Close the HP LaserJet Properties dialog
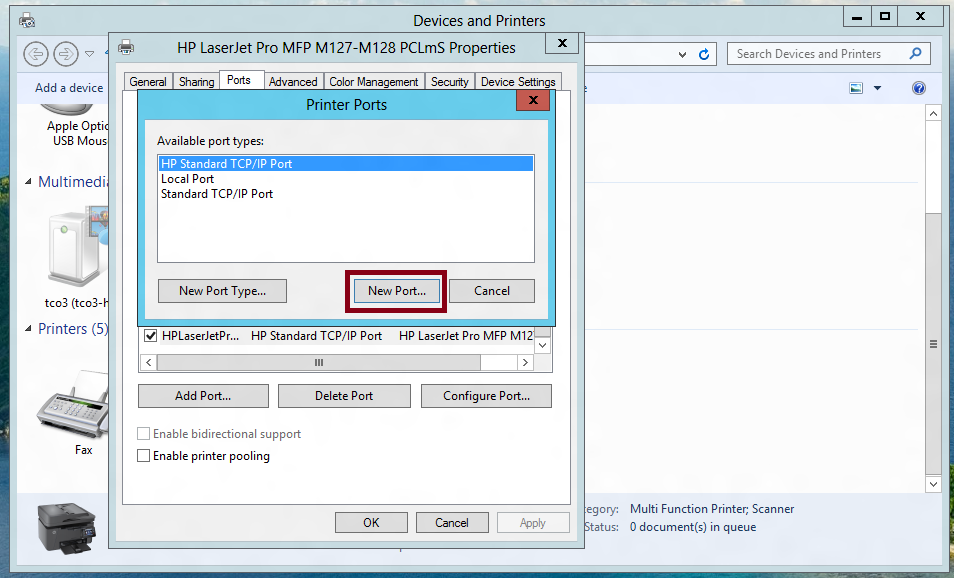The image size is (954, 578). click(562, 43)
